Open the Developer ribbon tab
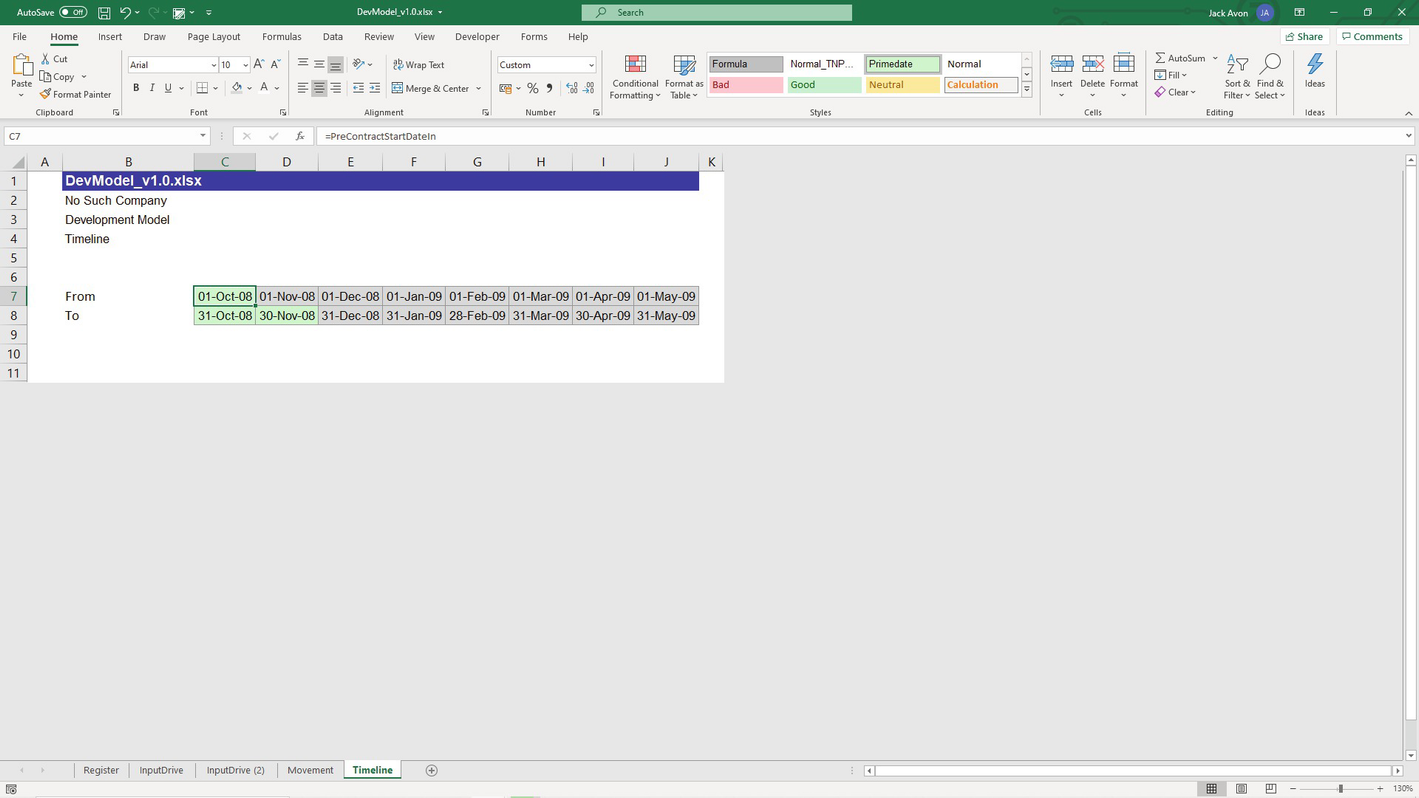Screen dimensions: 1419x798 tap(477, 37)
